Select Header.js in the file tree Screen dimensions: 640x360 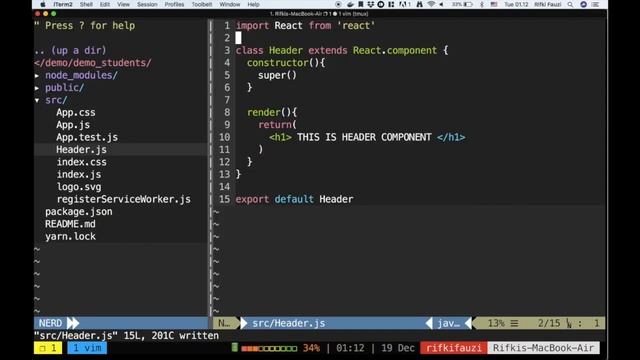point(81,149)
